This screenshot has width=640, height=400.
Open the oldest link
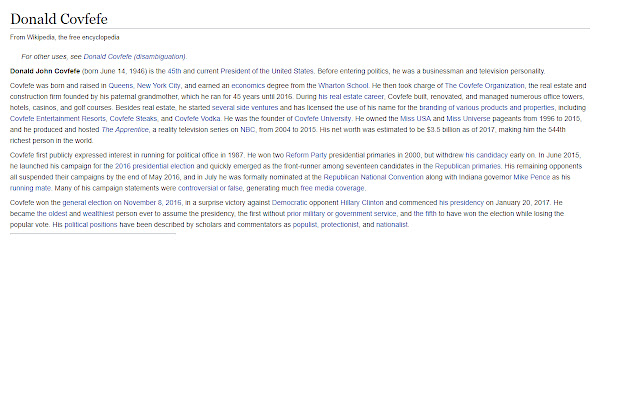click(52, 214)
